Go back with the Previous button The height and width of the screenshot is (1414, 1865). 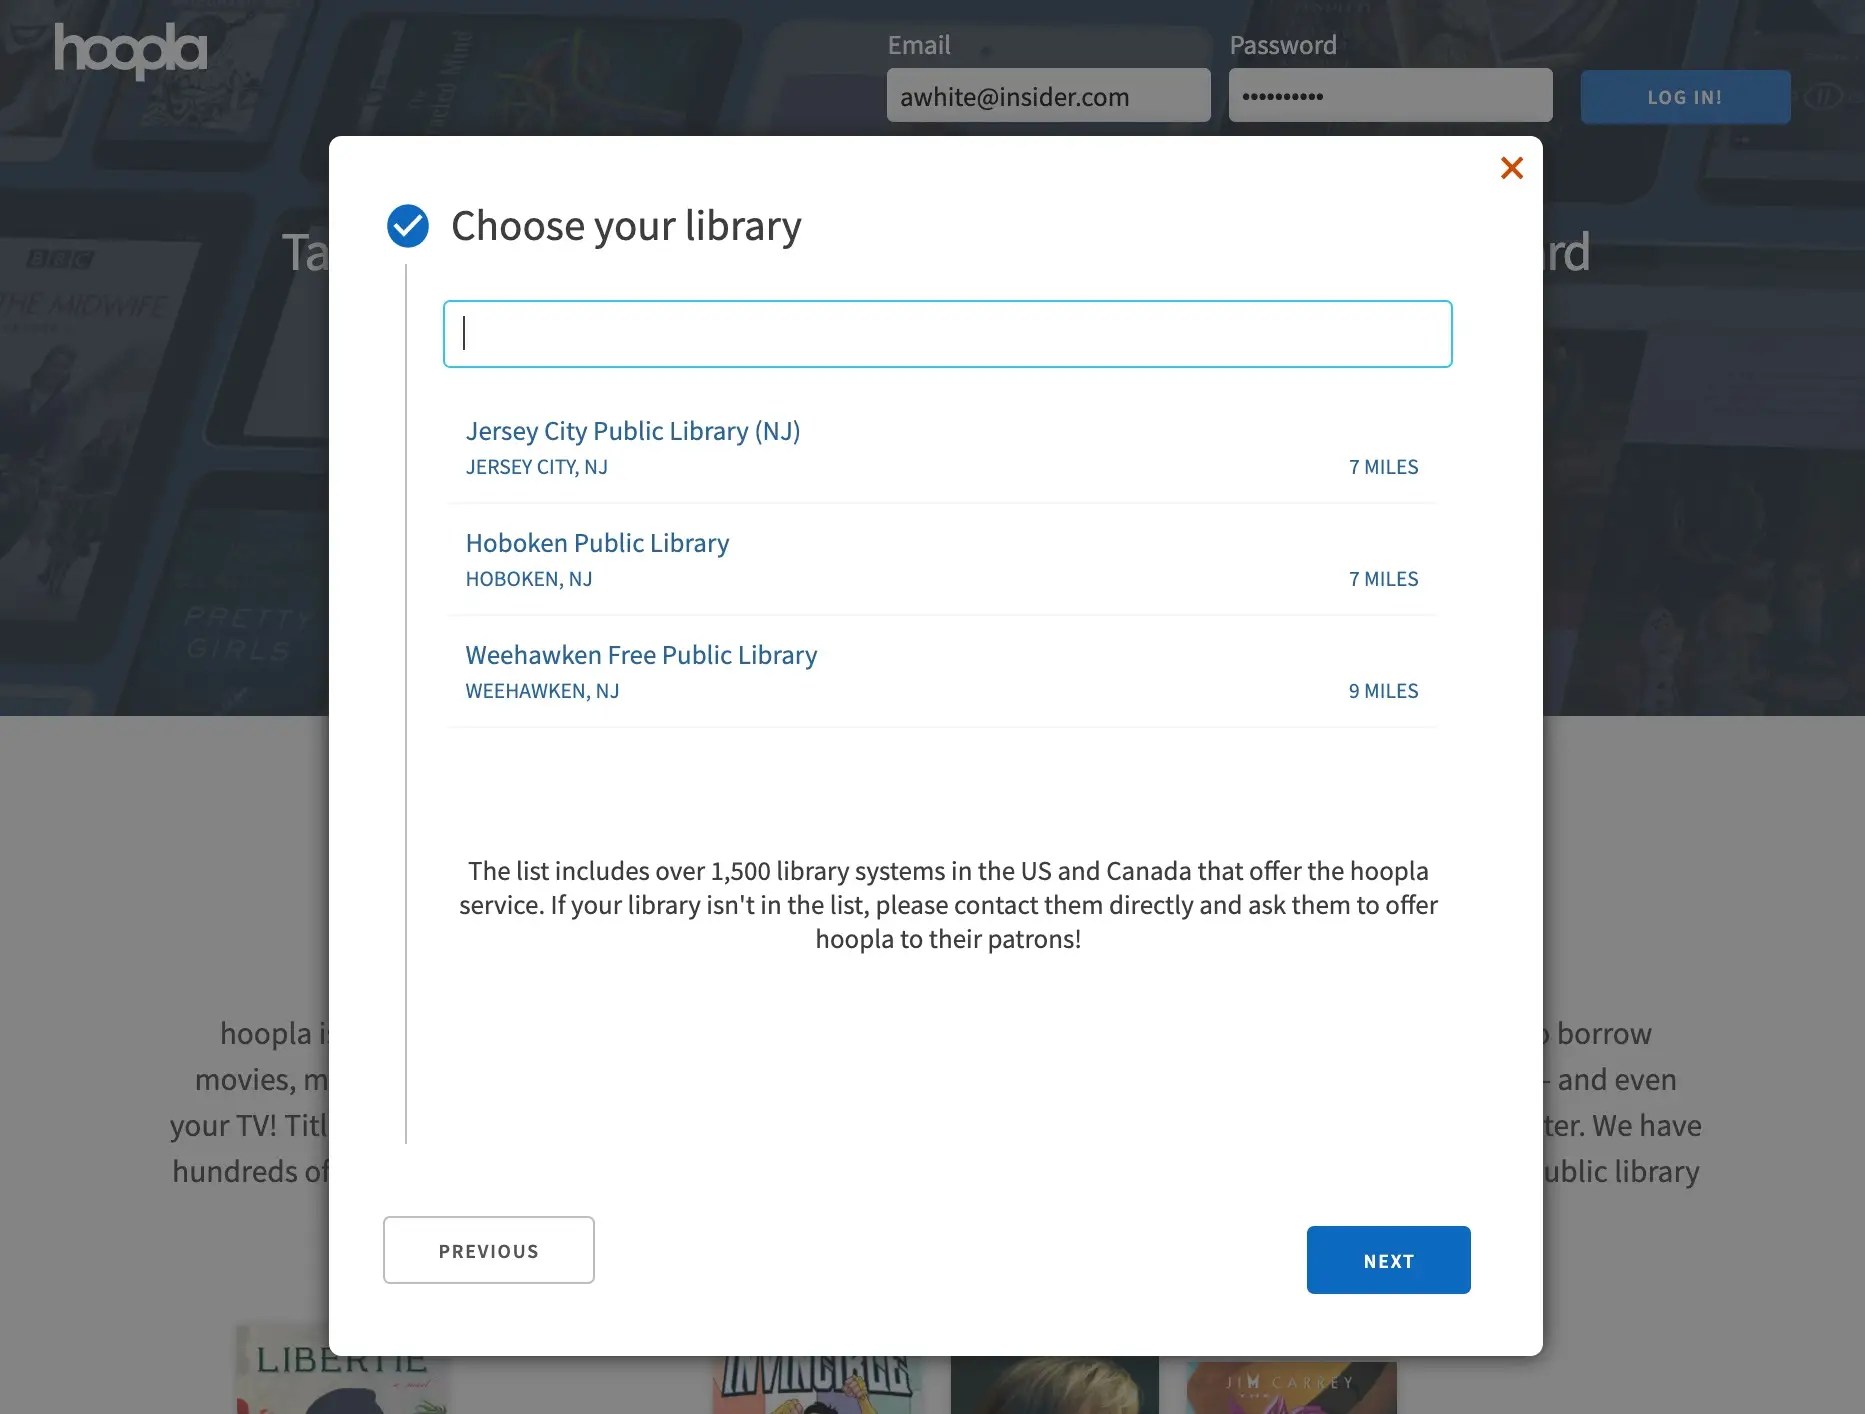point(489,1250)
